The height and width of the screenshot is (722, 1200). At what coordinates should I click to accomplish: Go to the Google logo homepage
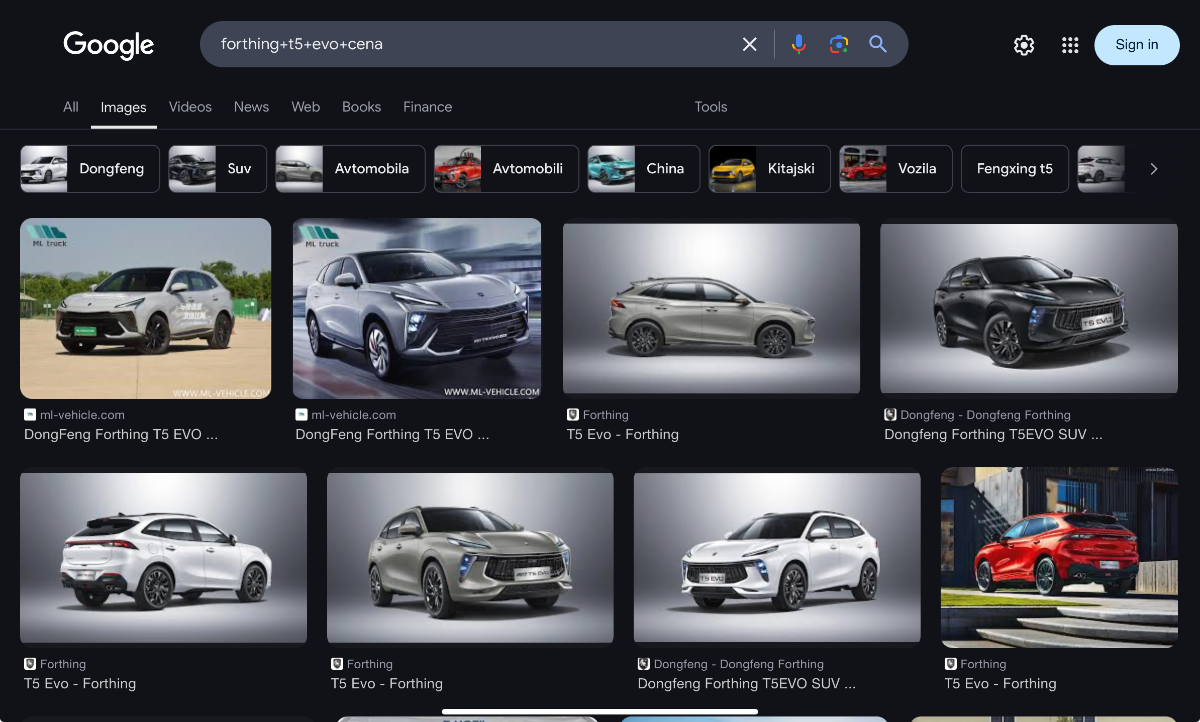(108, 45)
